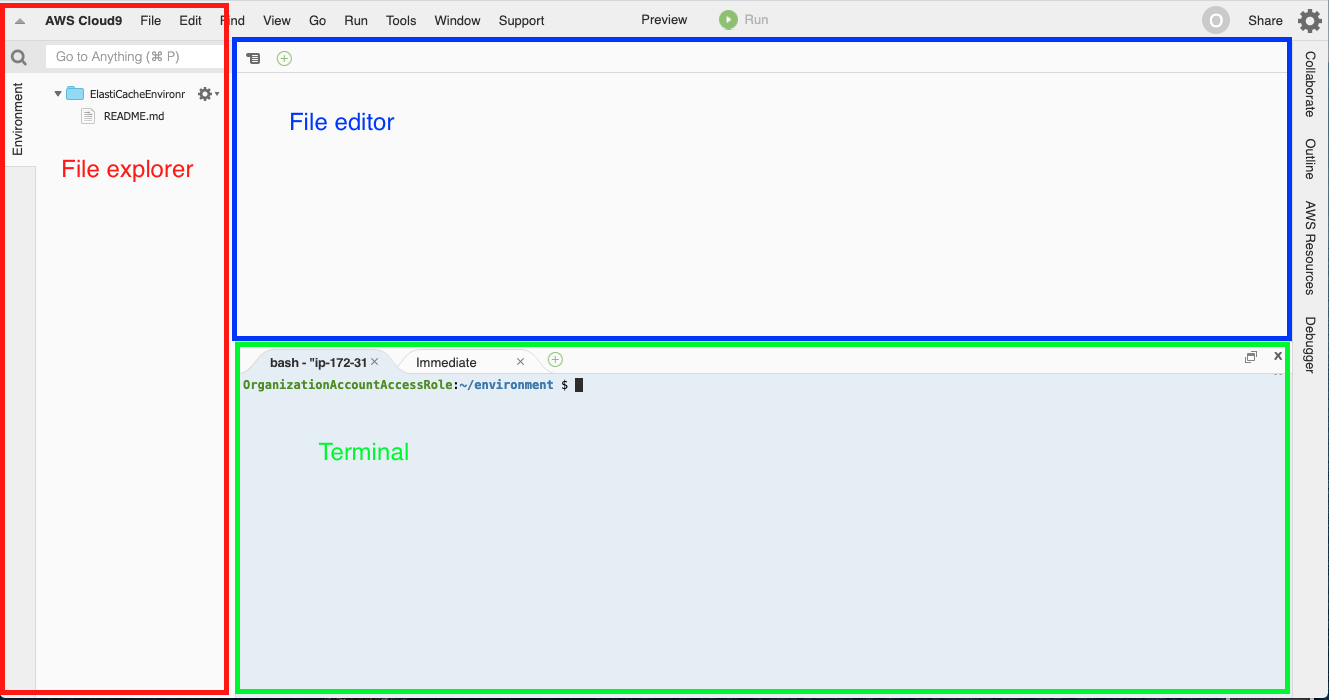The width and height of the screenshot is (1329, 700).
Task: Collapse the ElastiCacheEnvironment folder
Action: [x=58, y=94]
